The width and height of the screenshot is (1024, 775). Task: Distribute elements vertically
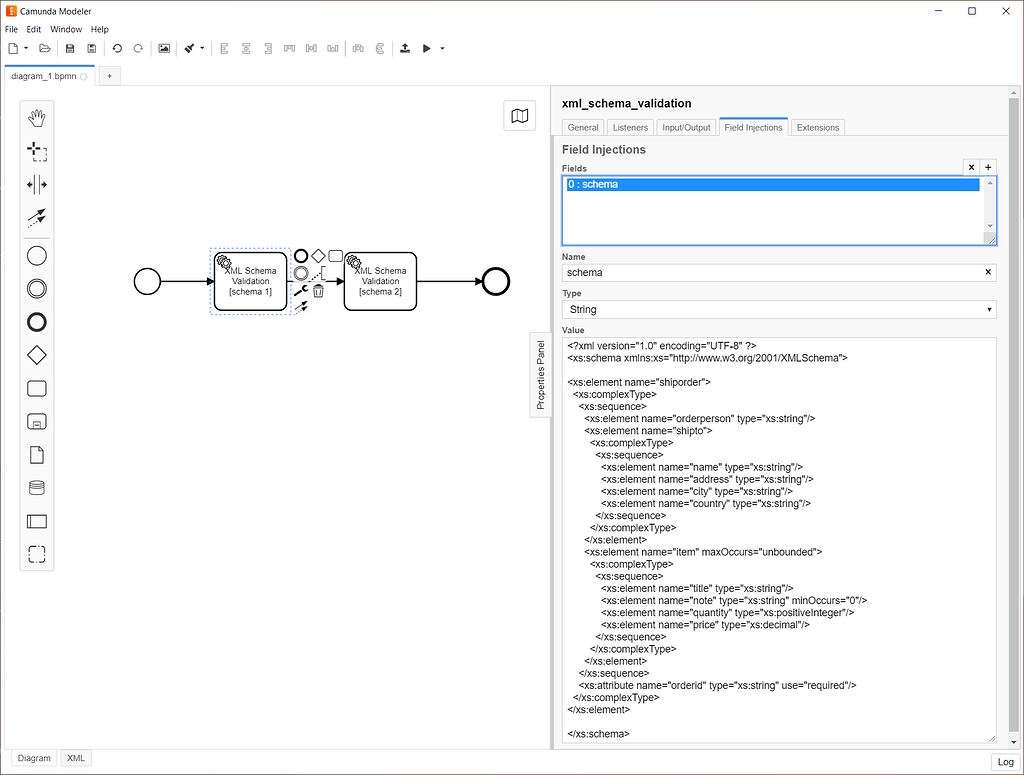(380, 48)
